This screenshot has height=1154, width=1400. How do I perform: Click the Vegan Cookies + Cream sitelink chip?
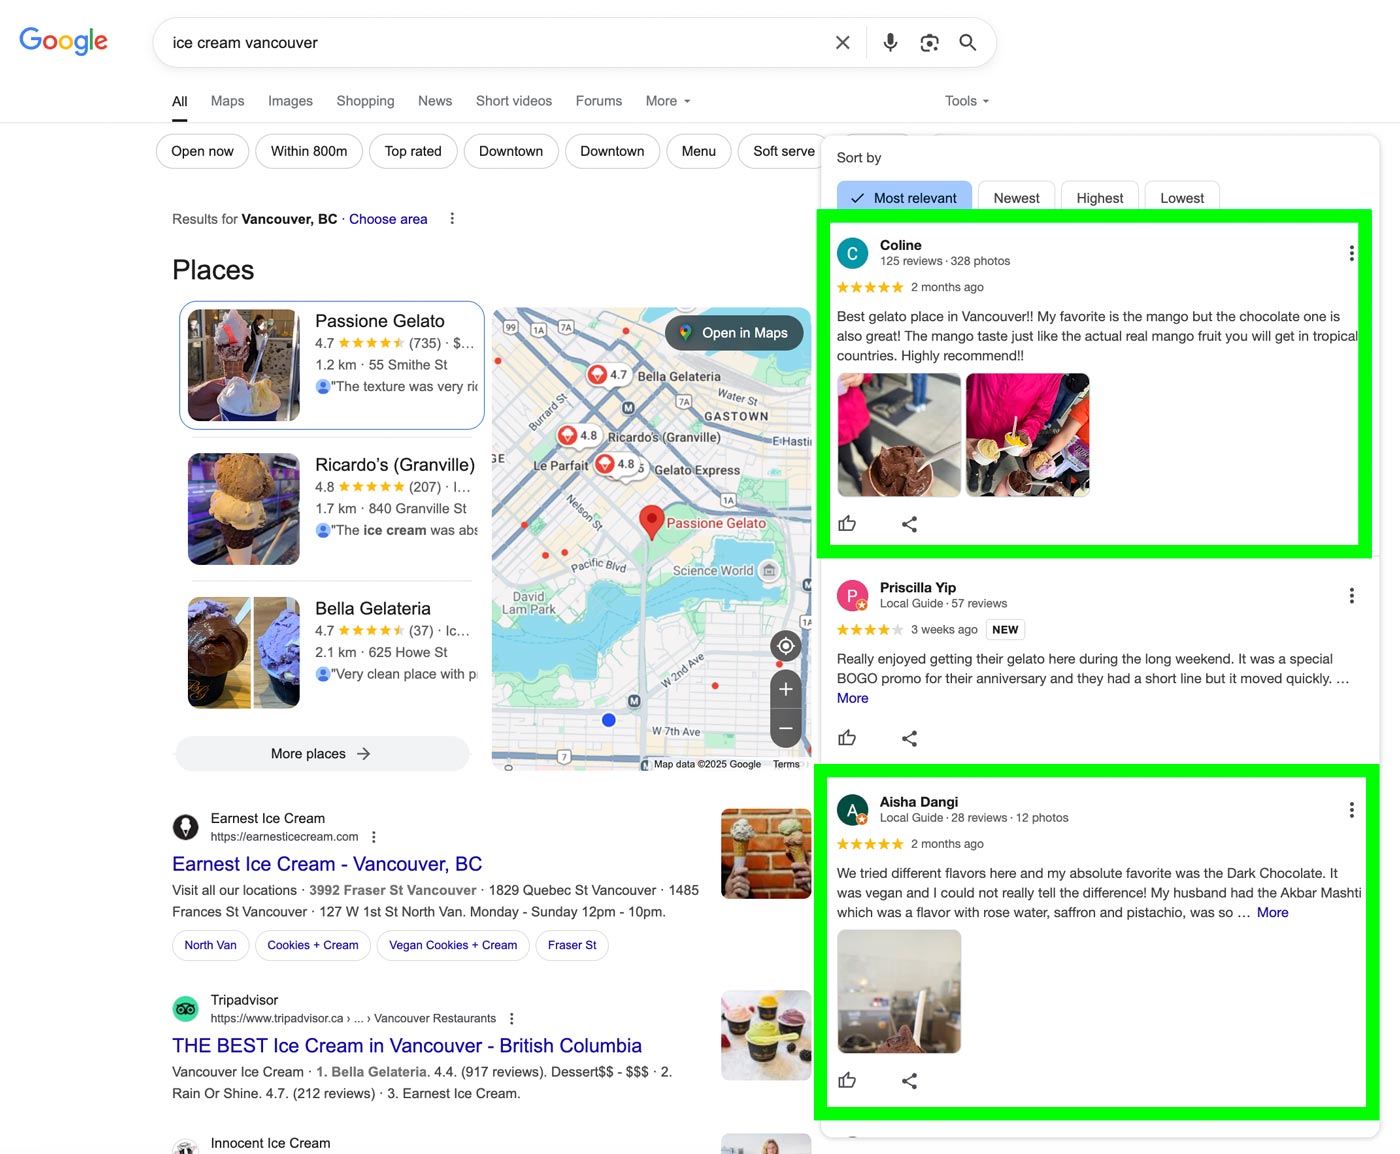tap(453, 945)
